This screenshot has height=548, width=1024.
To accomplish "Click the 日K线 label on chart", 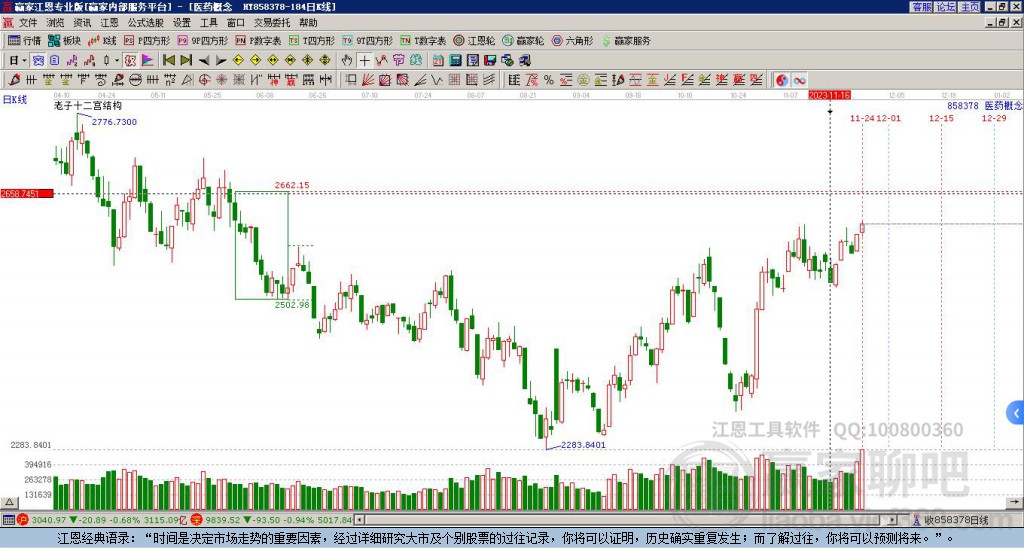I will click(x=15, y=100).
